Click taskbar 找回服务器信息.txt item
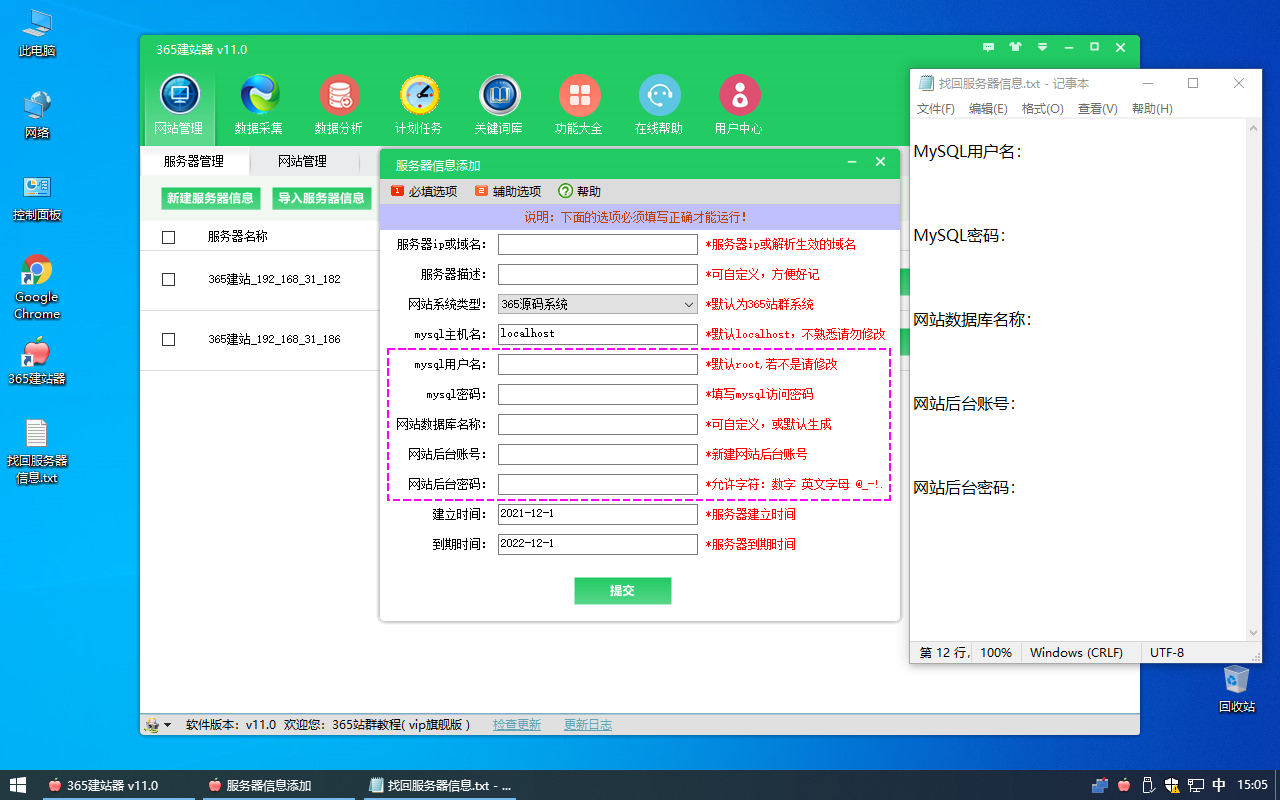The image size is (1280, 800). (x=438, y=785)
